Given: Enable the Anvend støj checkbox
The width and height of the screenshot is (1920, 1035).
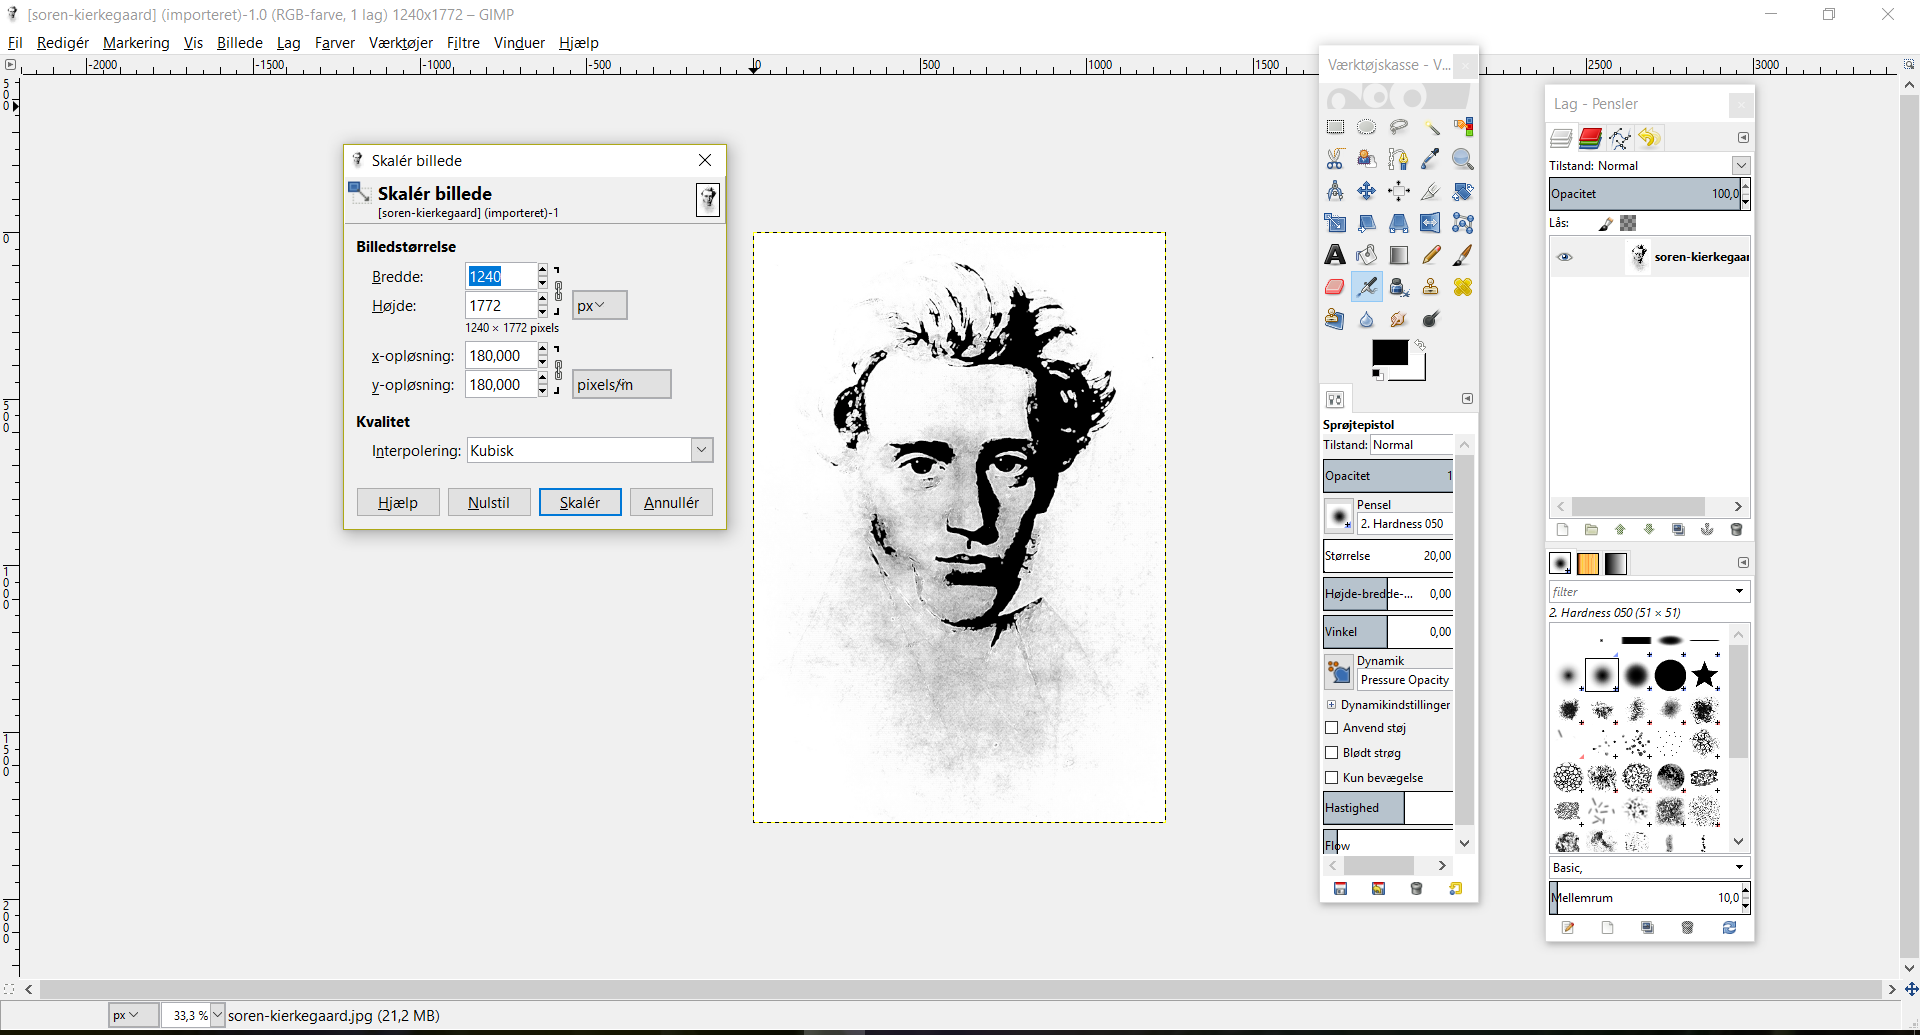Looking at the screenshot, I should tap(1332, 728).
